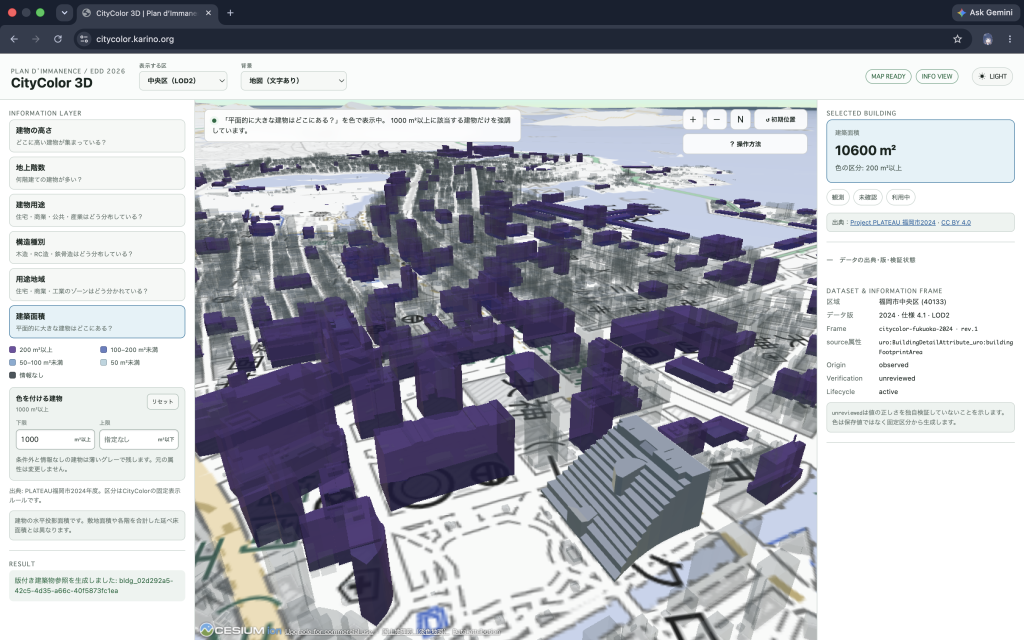Click the 50 m²未満 legend swatch
The width and height of the screenshot is (1024, 640).
click(x=103, y=362)
